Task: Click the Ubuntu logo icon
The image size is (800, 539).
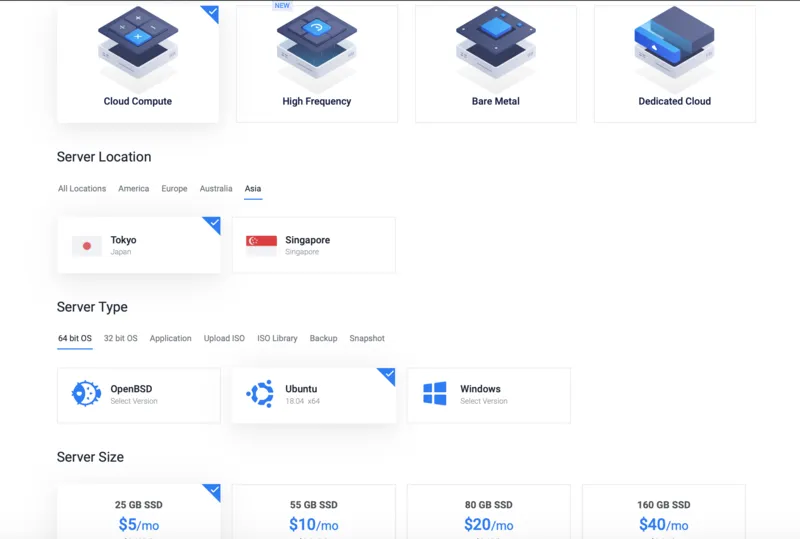Action: [x=260, y=394]
